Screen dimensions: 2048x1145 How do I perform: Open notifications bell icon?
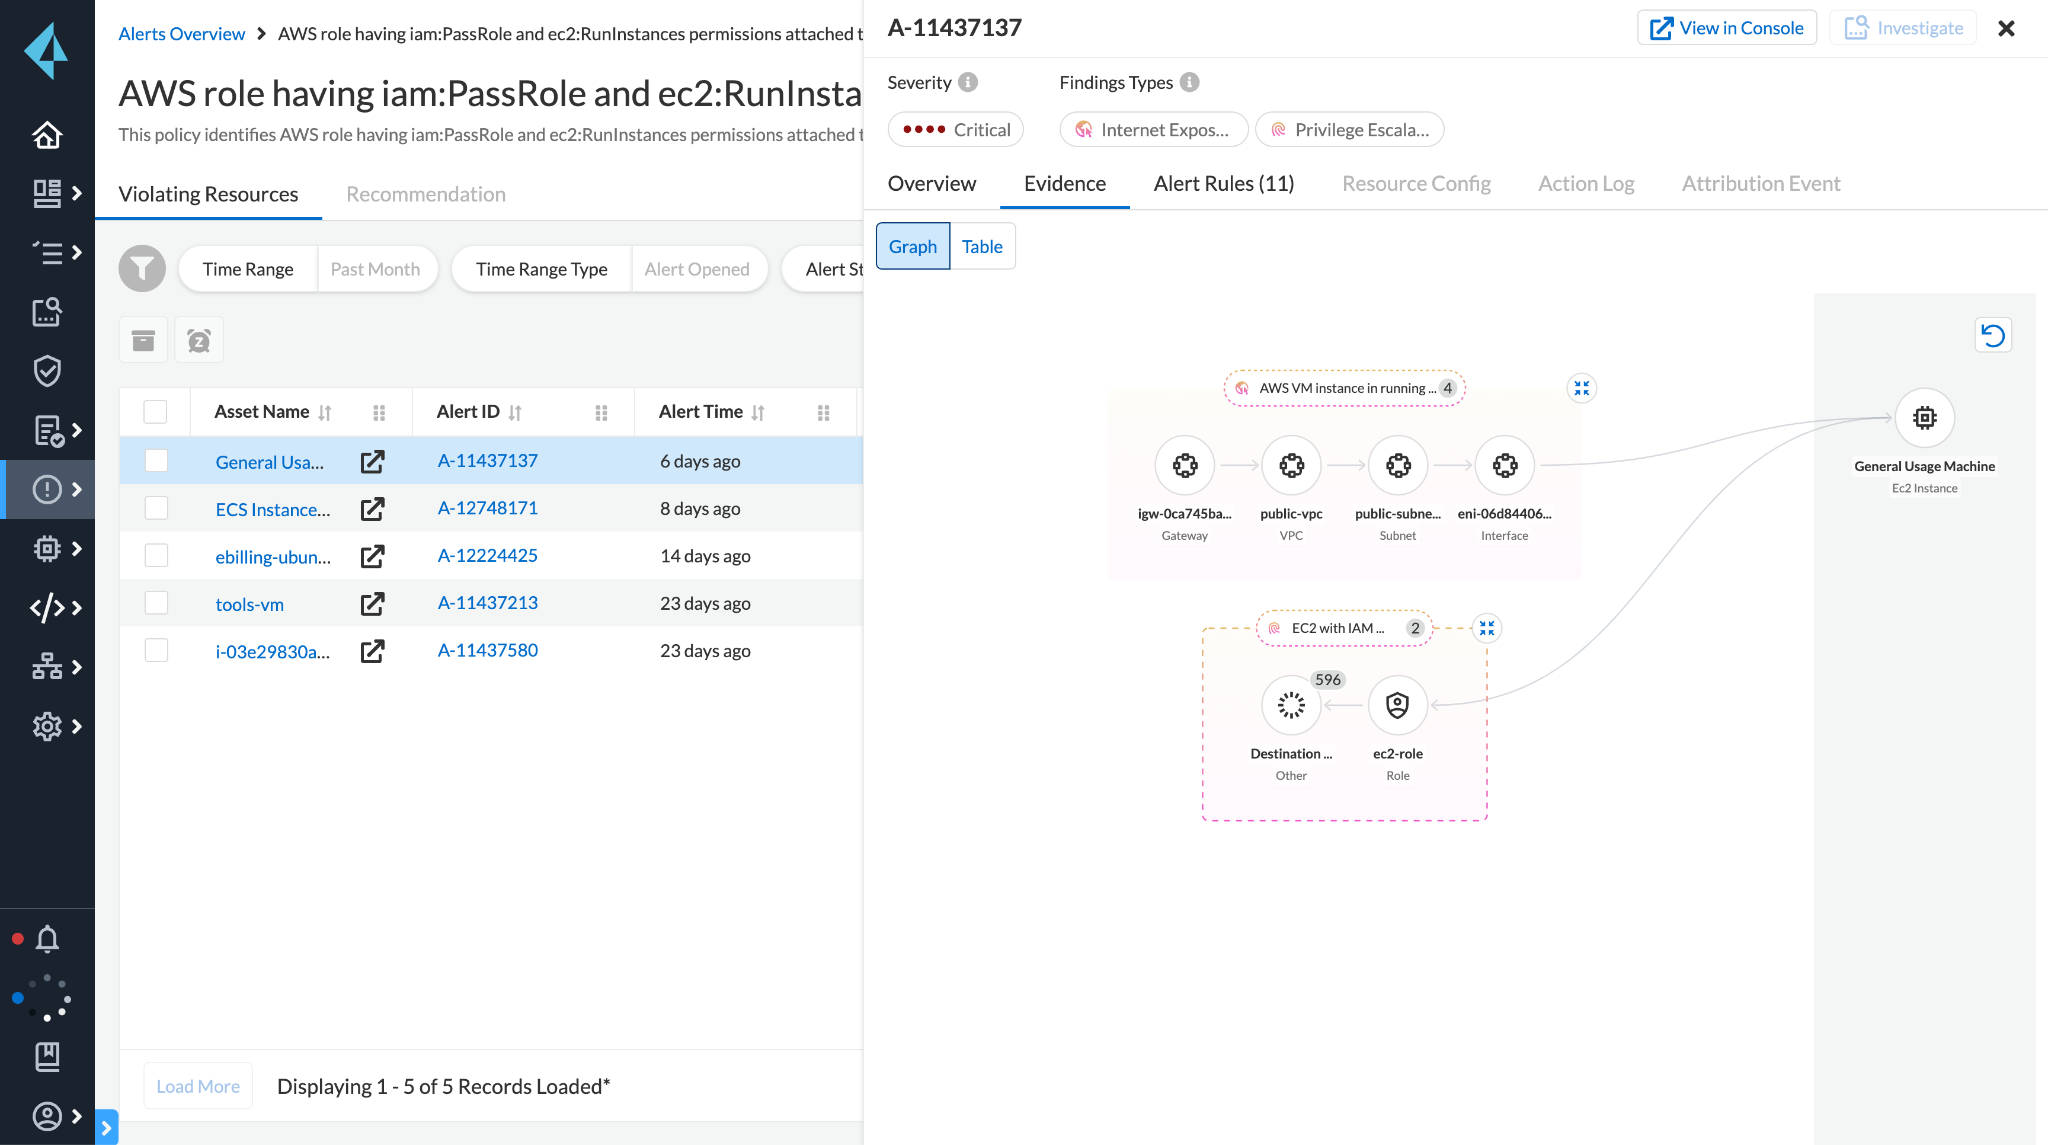tap(47, 938)
